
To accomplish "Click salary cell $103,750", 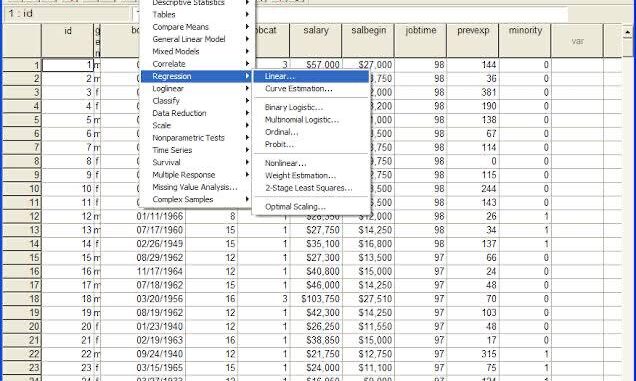I will pos(316,299).
